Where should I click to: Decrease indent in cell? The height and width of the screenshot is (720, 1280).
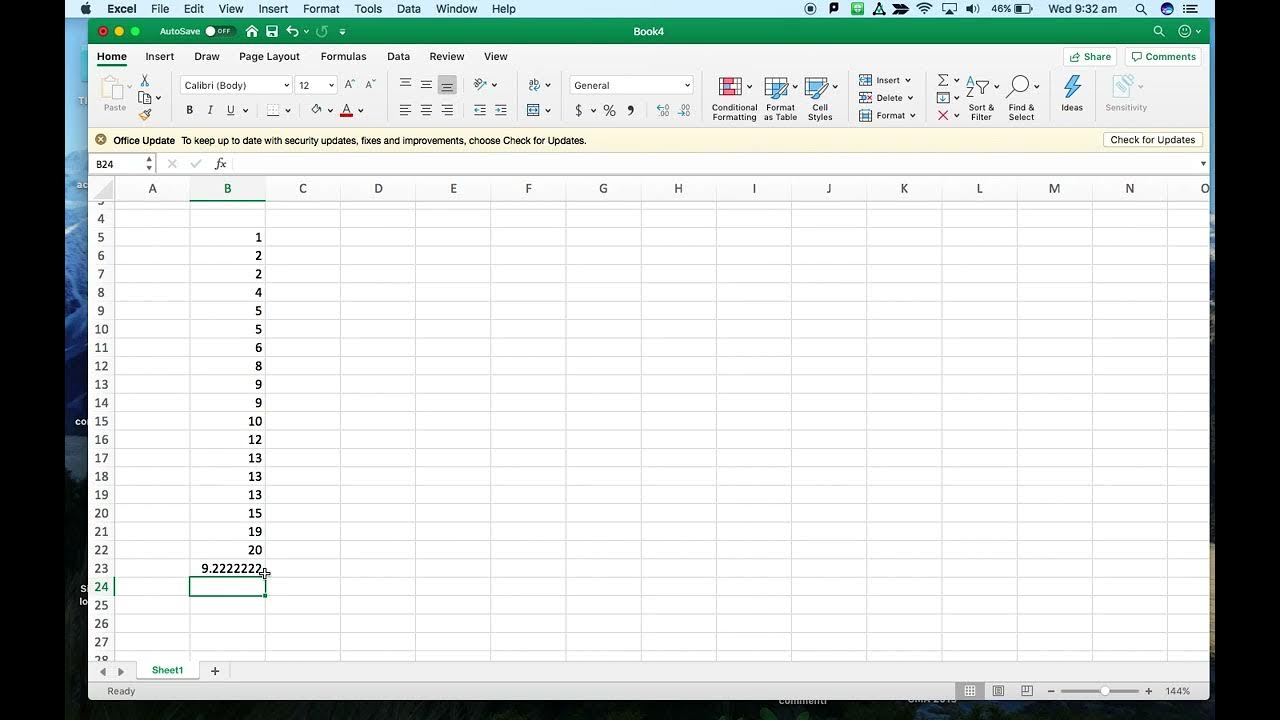[480, 110]
